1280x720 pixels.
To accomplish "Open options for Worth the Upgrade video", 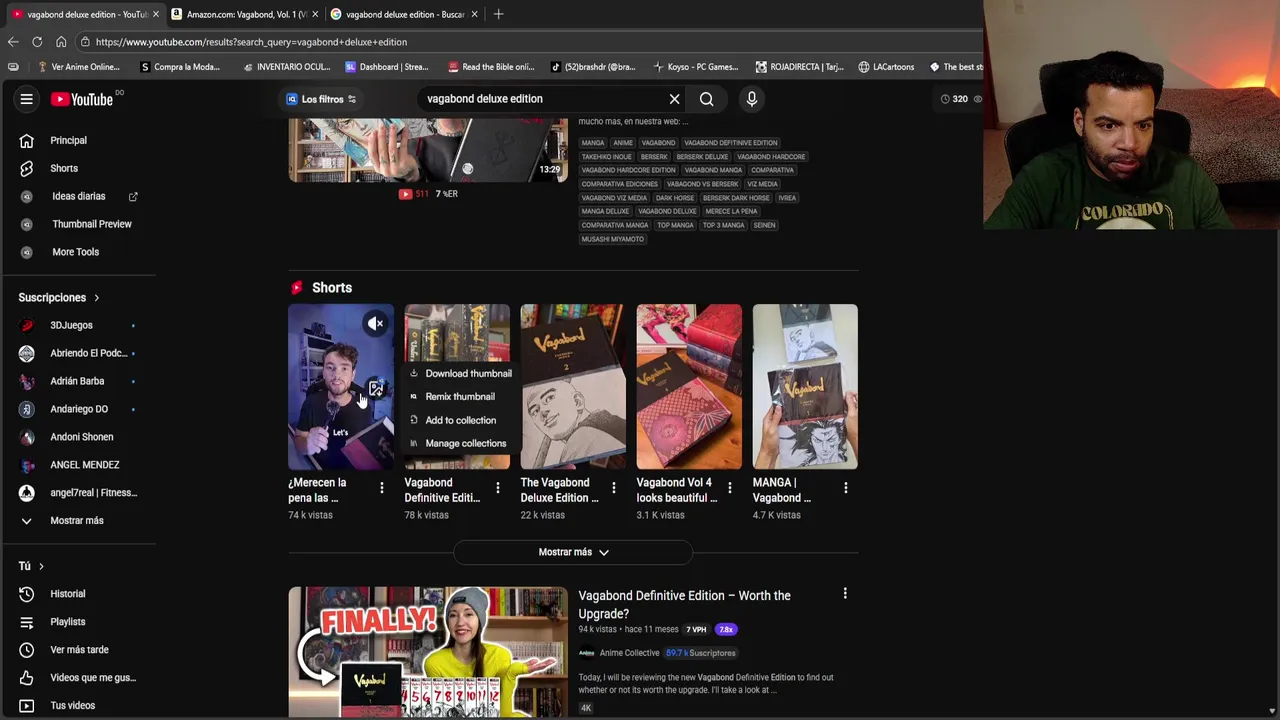I will 845,594.
